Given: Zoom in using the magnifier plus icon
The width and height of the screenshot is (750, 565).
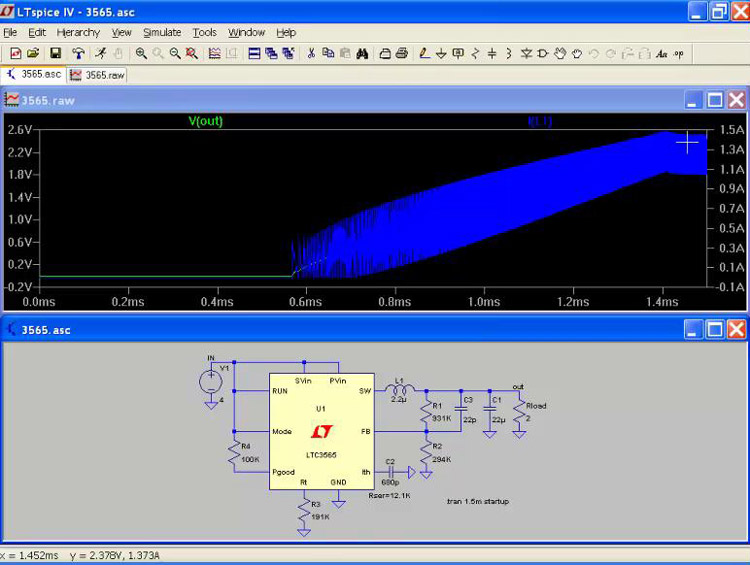Looking at the screenshot, I should (x=141, y=54).
